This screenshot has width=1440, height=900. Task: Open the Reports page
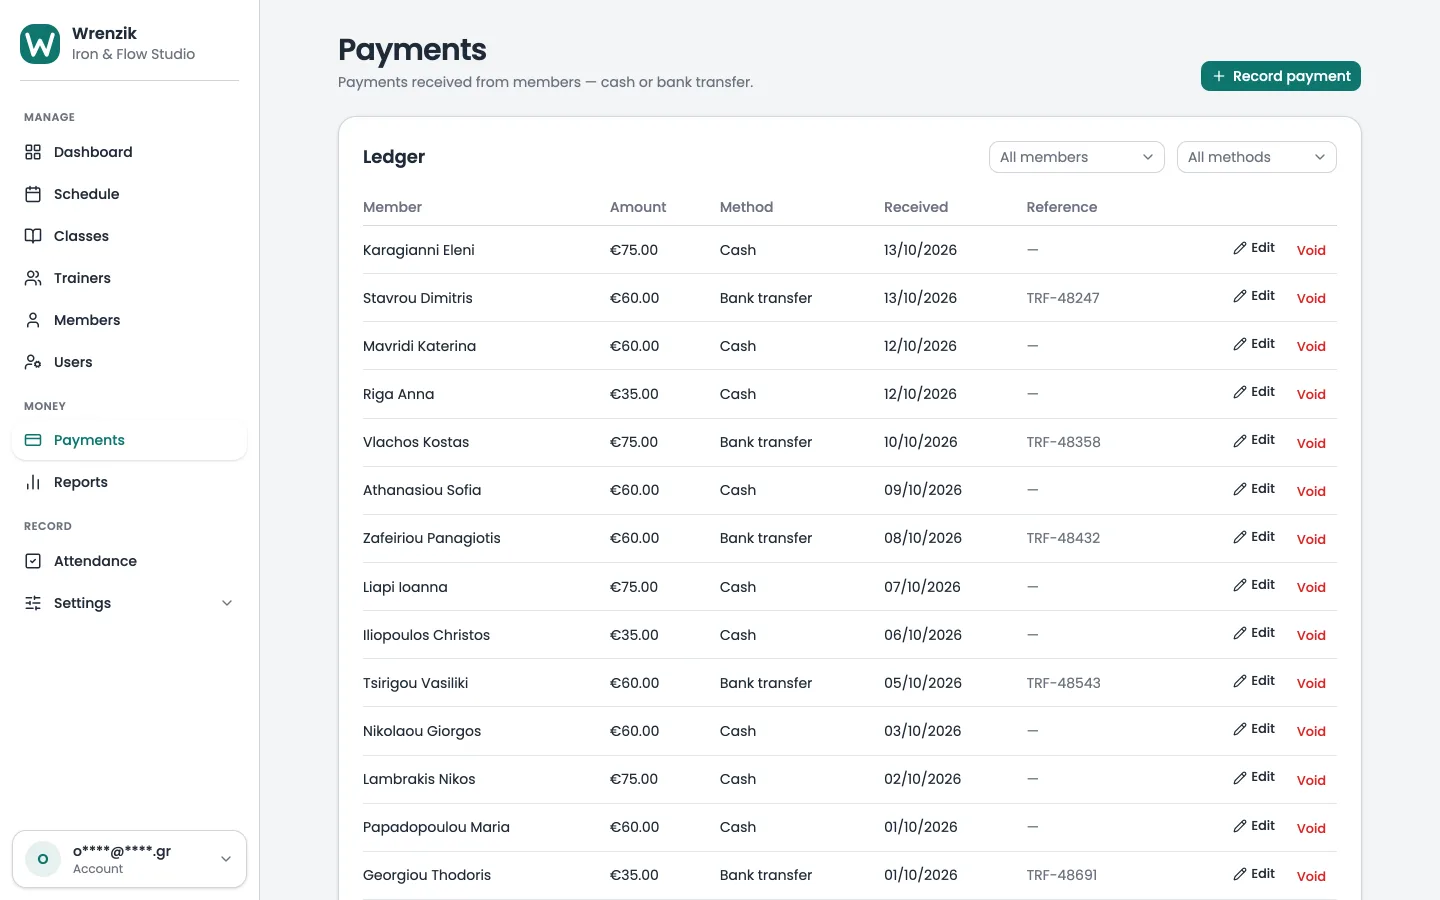click(129, 482)
